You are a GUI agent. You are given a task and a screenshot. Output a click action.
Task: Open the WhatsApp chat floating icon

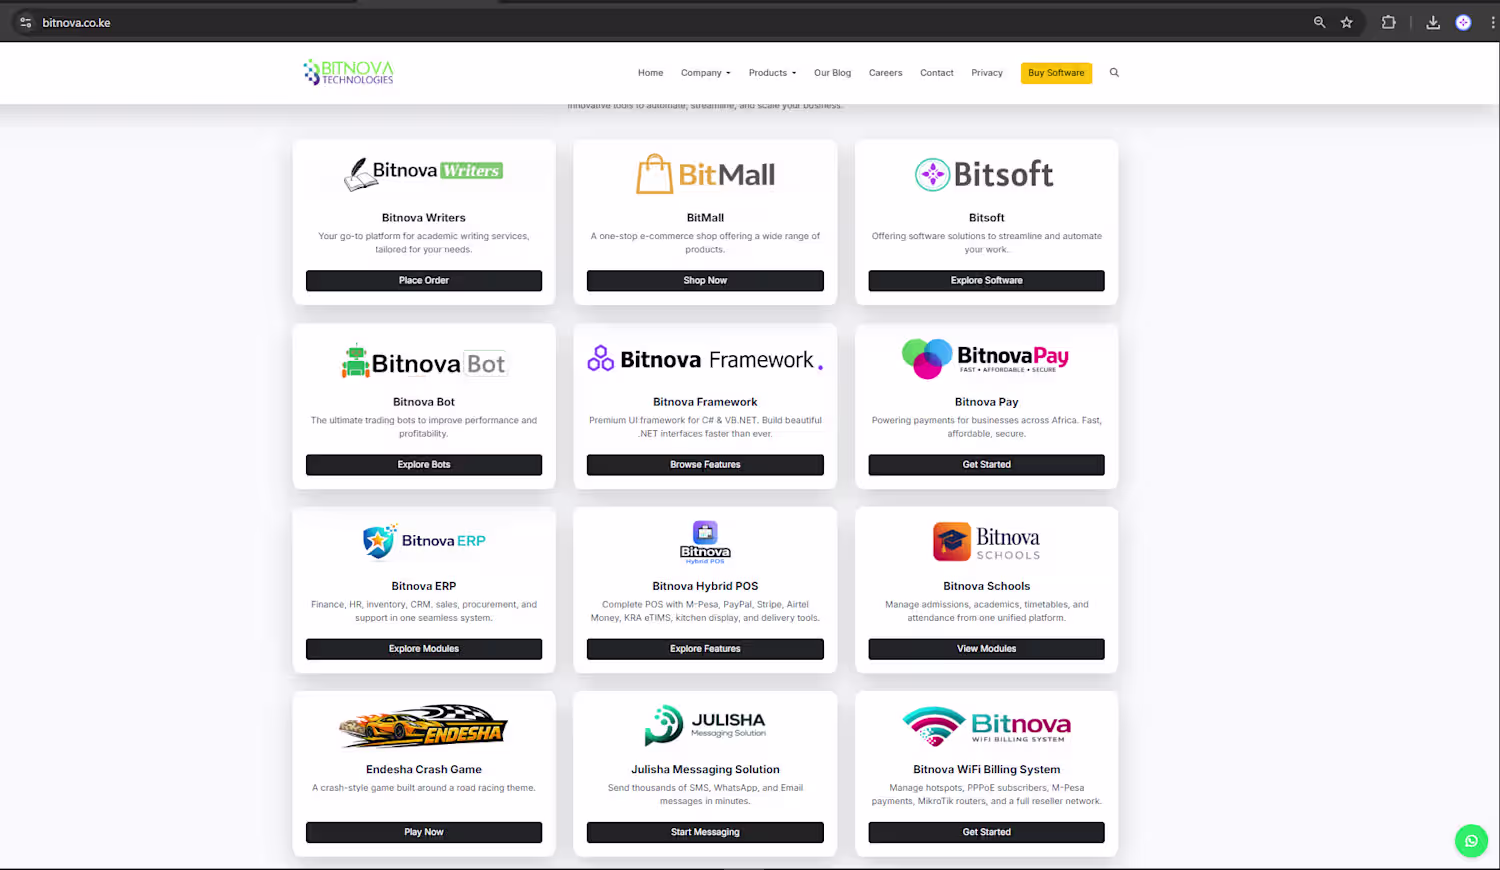pyautogui.click(x=1471, y=841)
